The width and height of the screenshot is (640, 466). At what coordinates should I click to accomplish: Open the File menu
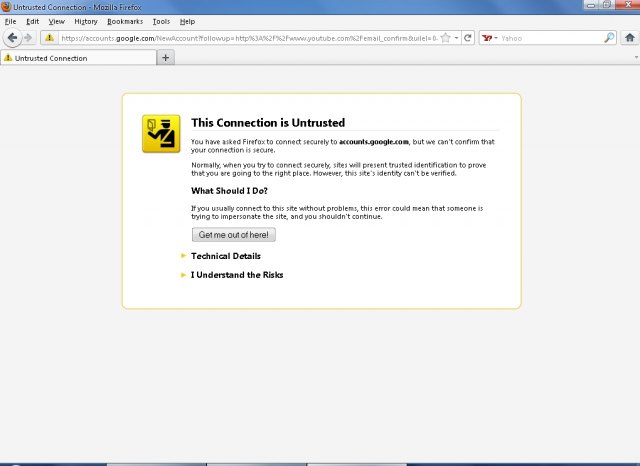[x=10, y=22]
